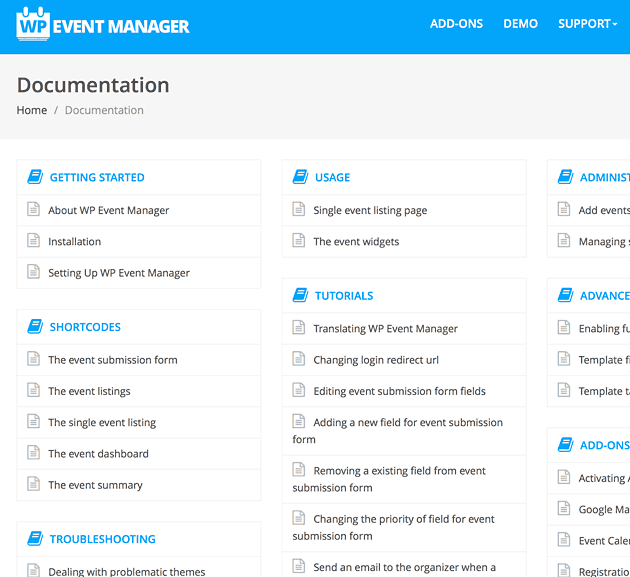Click document icon beside Managing
Viewport: 630px width, 577px height.
coord(564,240)
